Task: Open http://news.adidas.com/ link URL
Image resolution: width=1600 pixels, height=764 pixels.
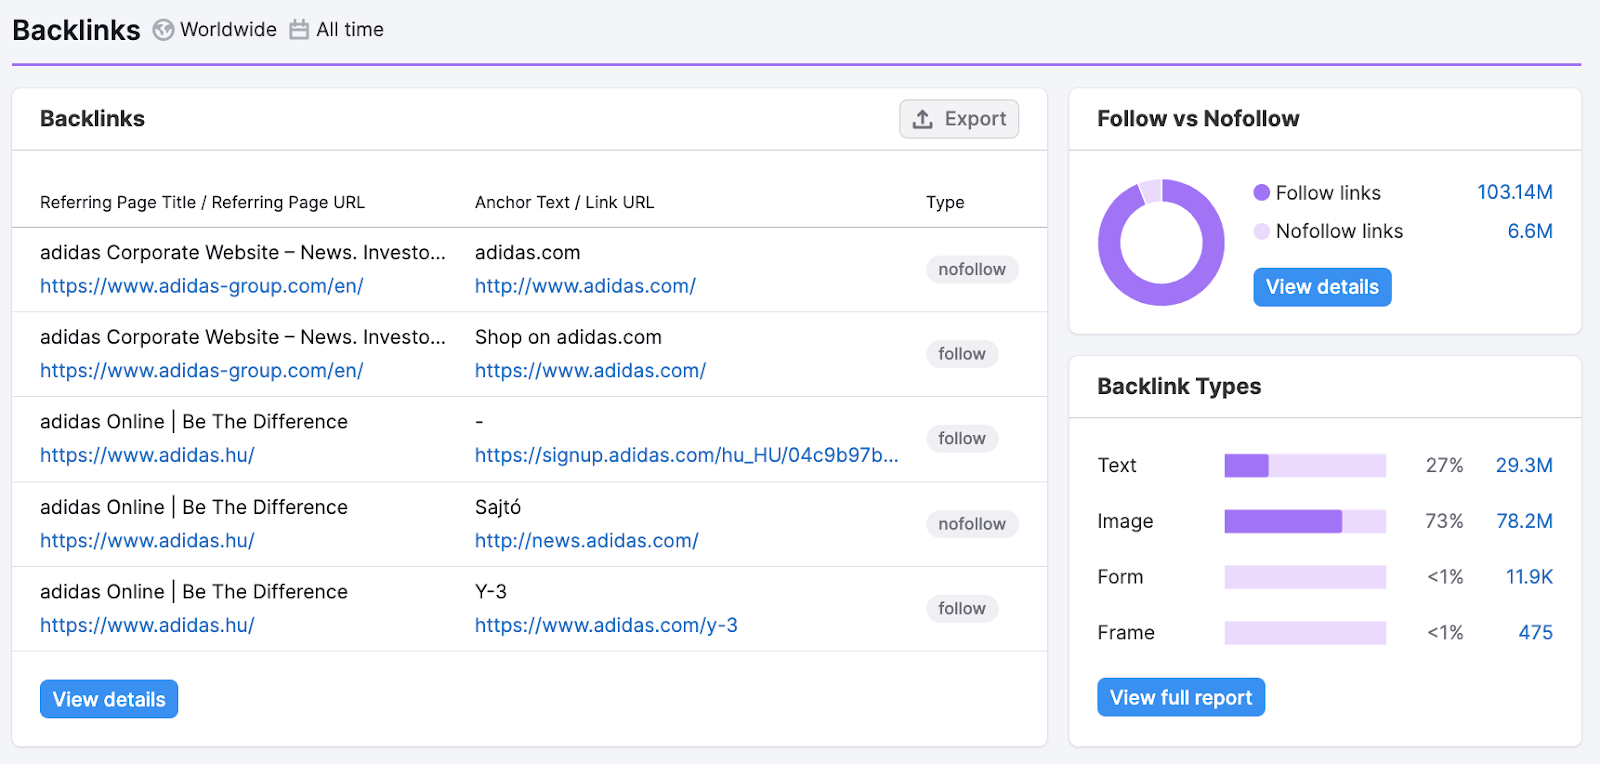Action: pos(586,541)
